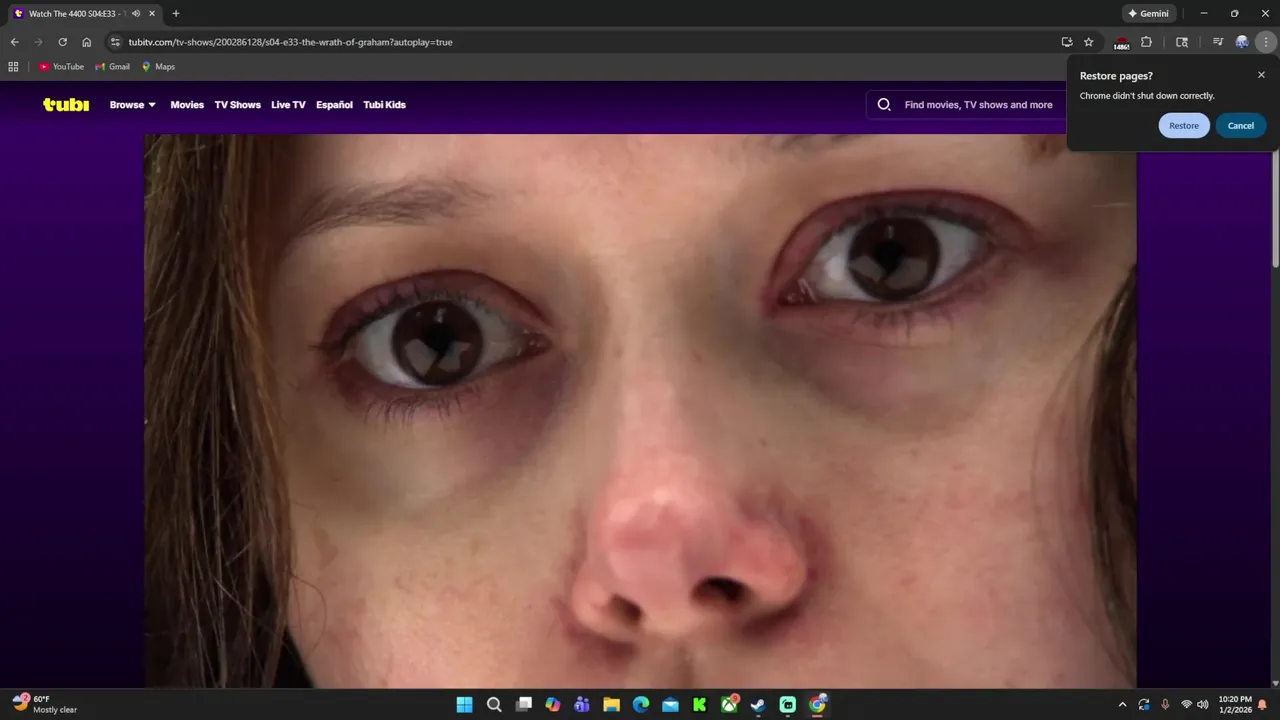The width and height of the screenshot is (1280, 720).
Task: Open the Chrome profile avatar
Action: click(x=1242, y=42)
